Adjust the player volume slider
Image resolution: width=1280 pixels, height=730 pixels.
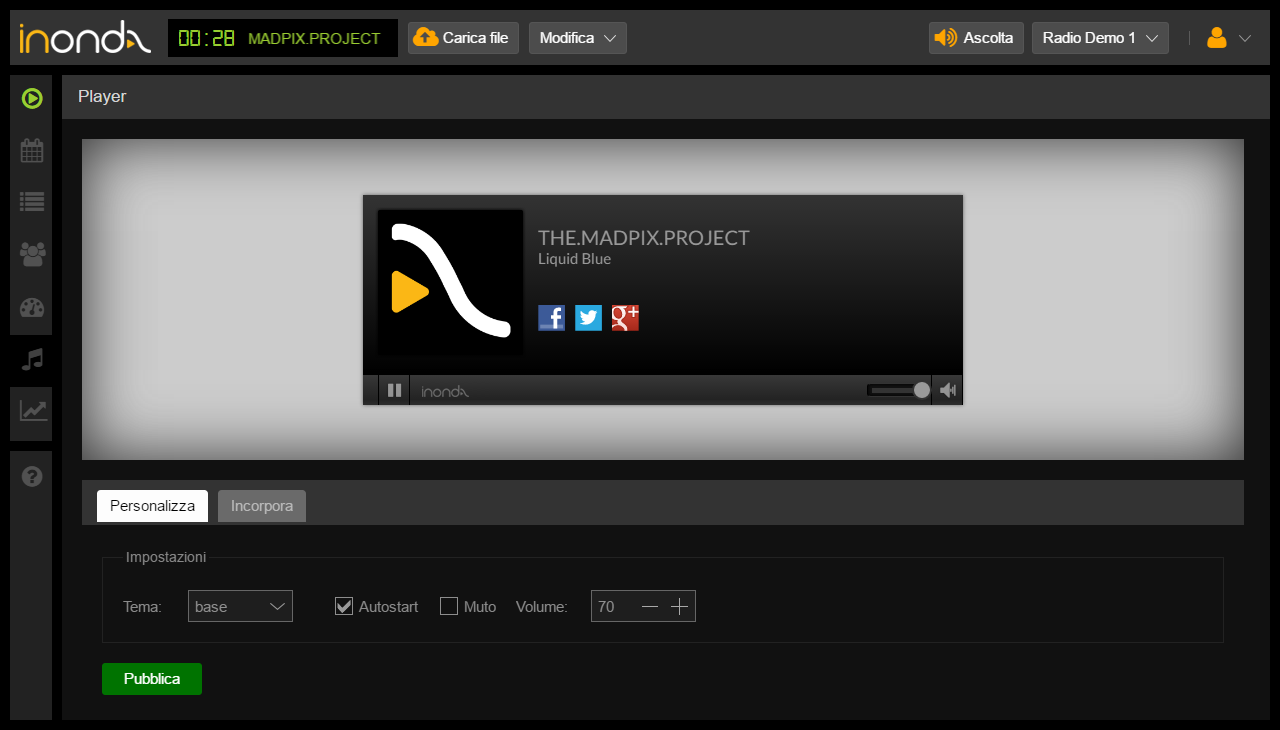coord(898,390)
